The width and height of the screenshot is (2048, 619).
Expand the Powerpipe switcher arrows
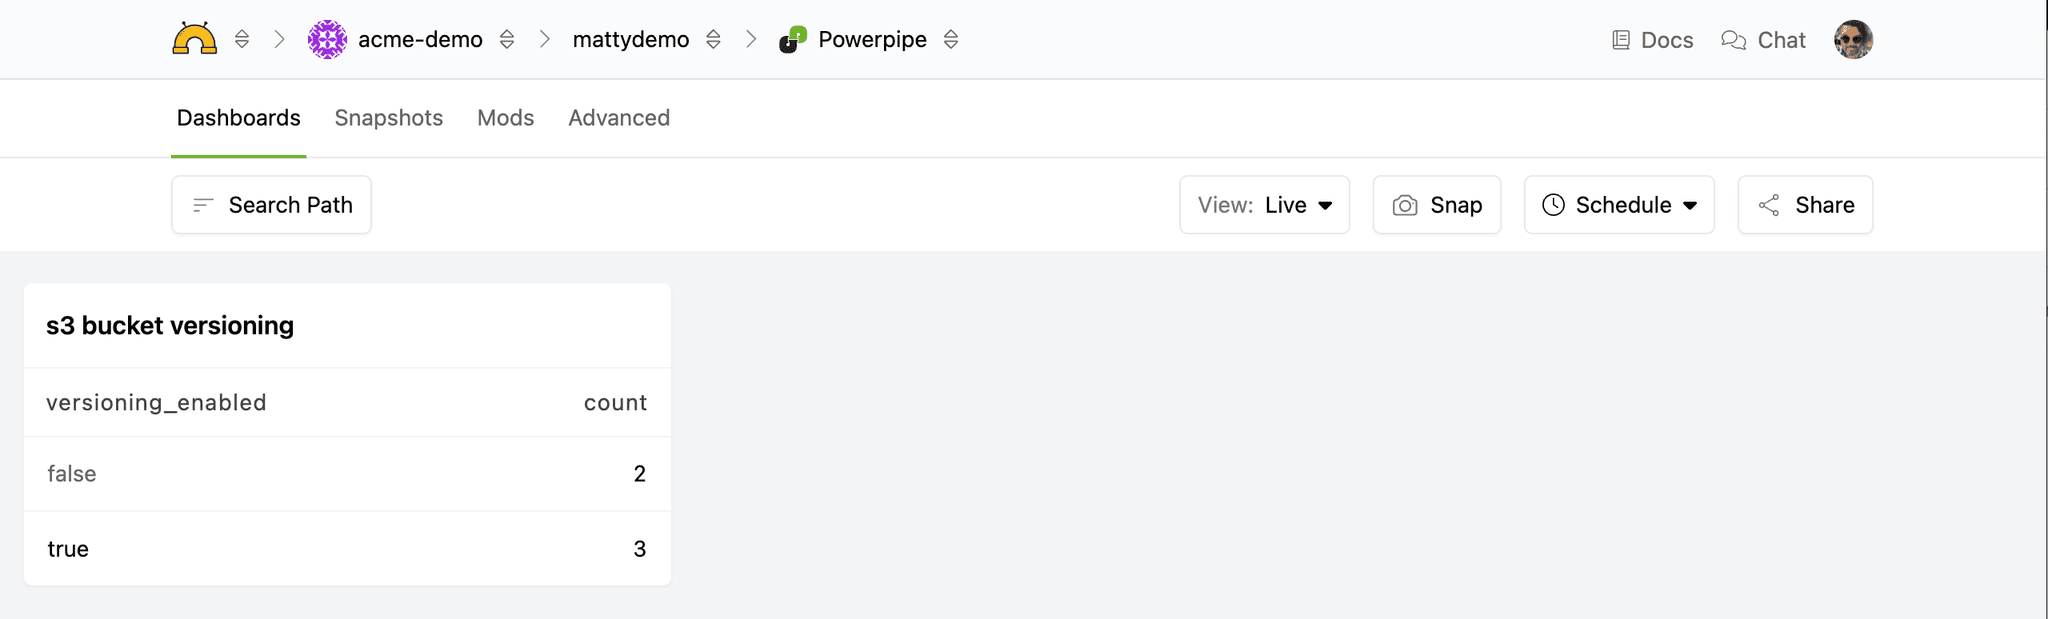(951, 39)
